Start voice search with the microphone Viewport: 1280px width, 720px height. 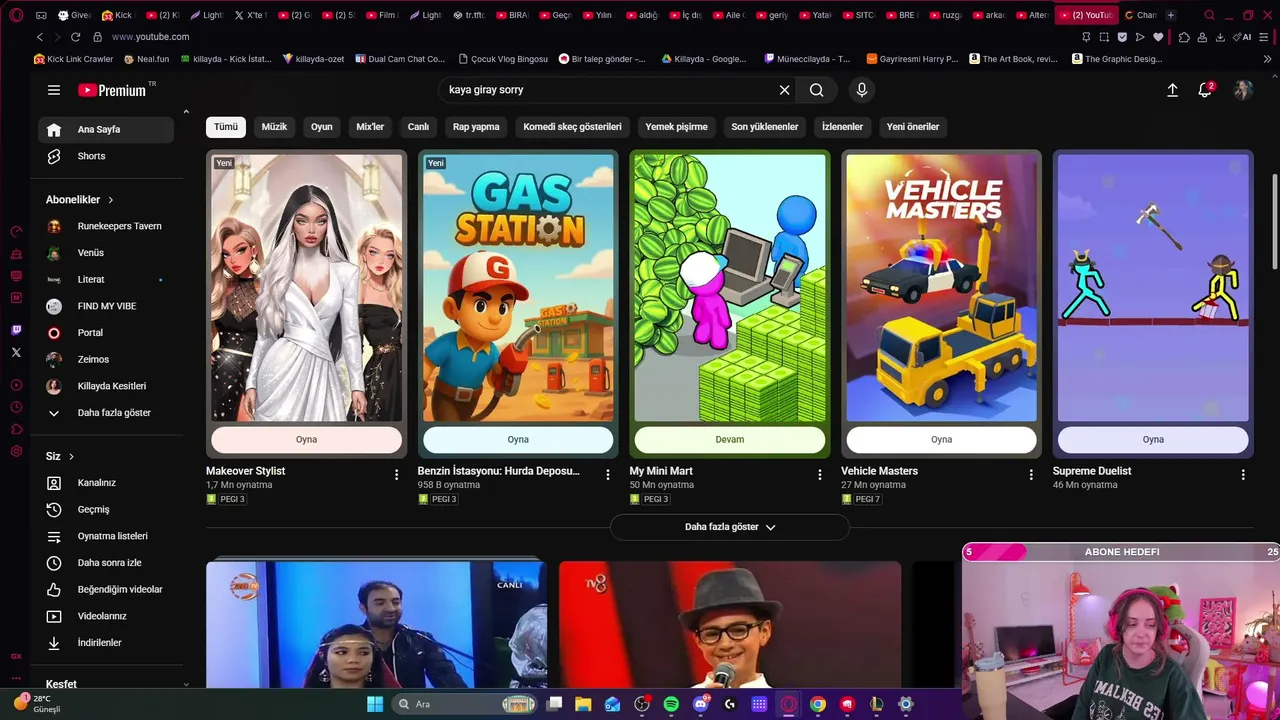click(x=862, y=90)
